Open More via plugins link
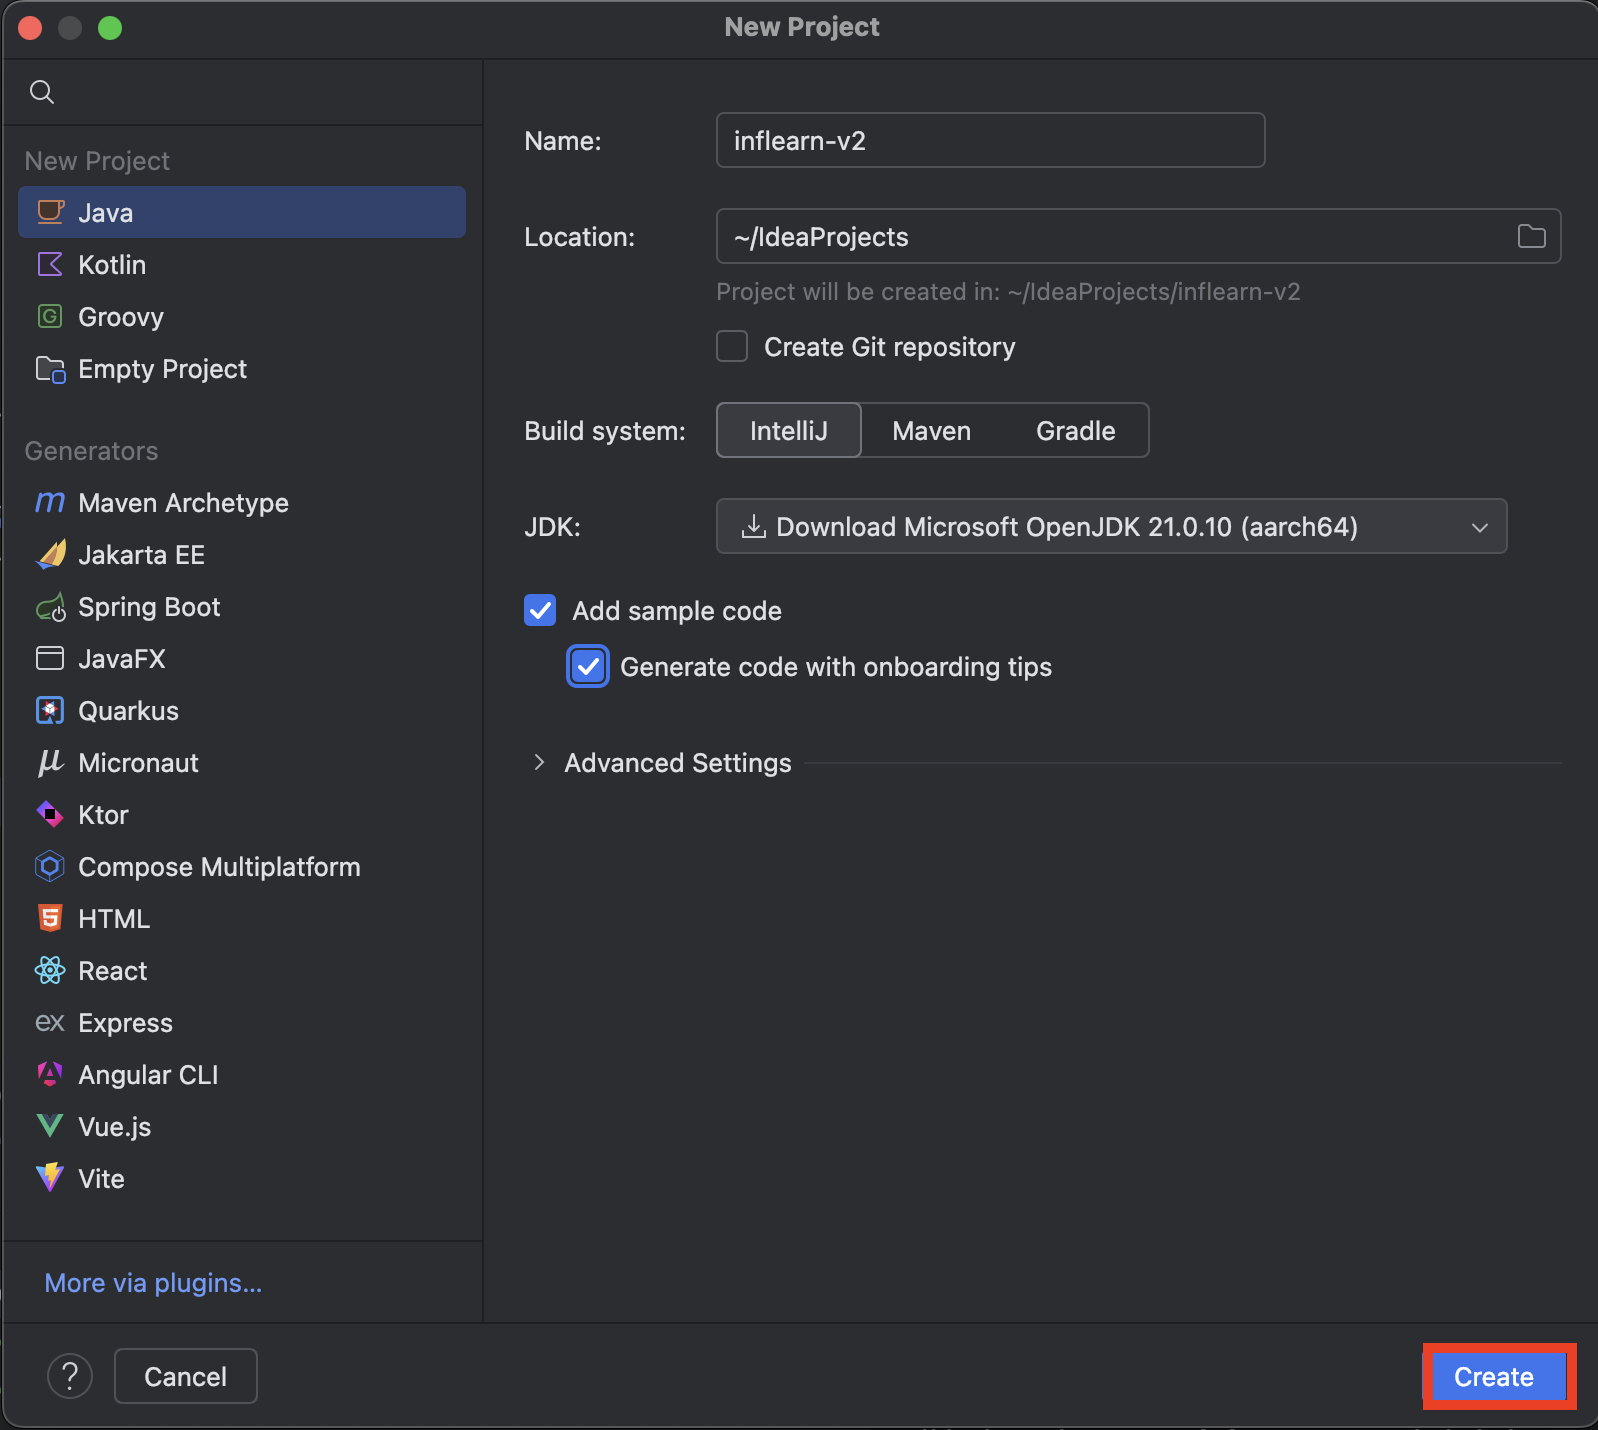The width and height of the screenshot is (1598, 1430). click(x=153, y=1282)
